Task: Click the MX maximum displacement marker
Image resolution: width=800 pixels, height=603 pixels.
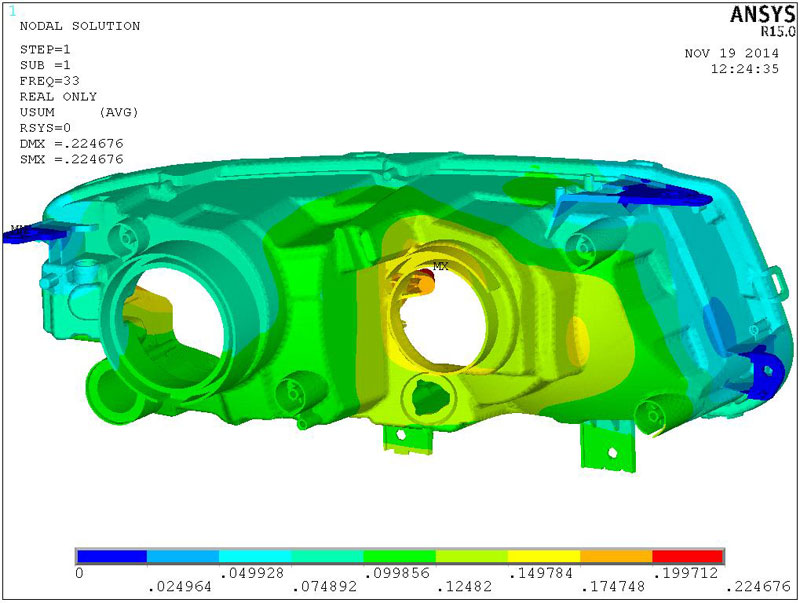Action: (439, 267)
